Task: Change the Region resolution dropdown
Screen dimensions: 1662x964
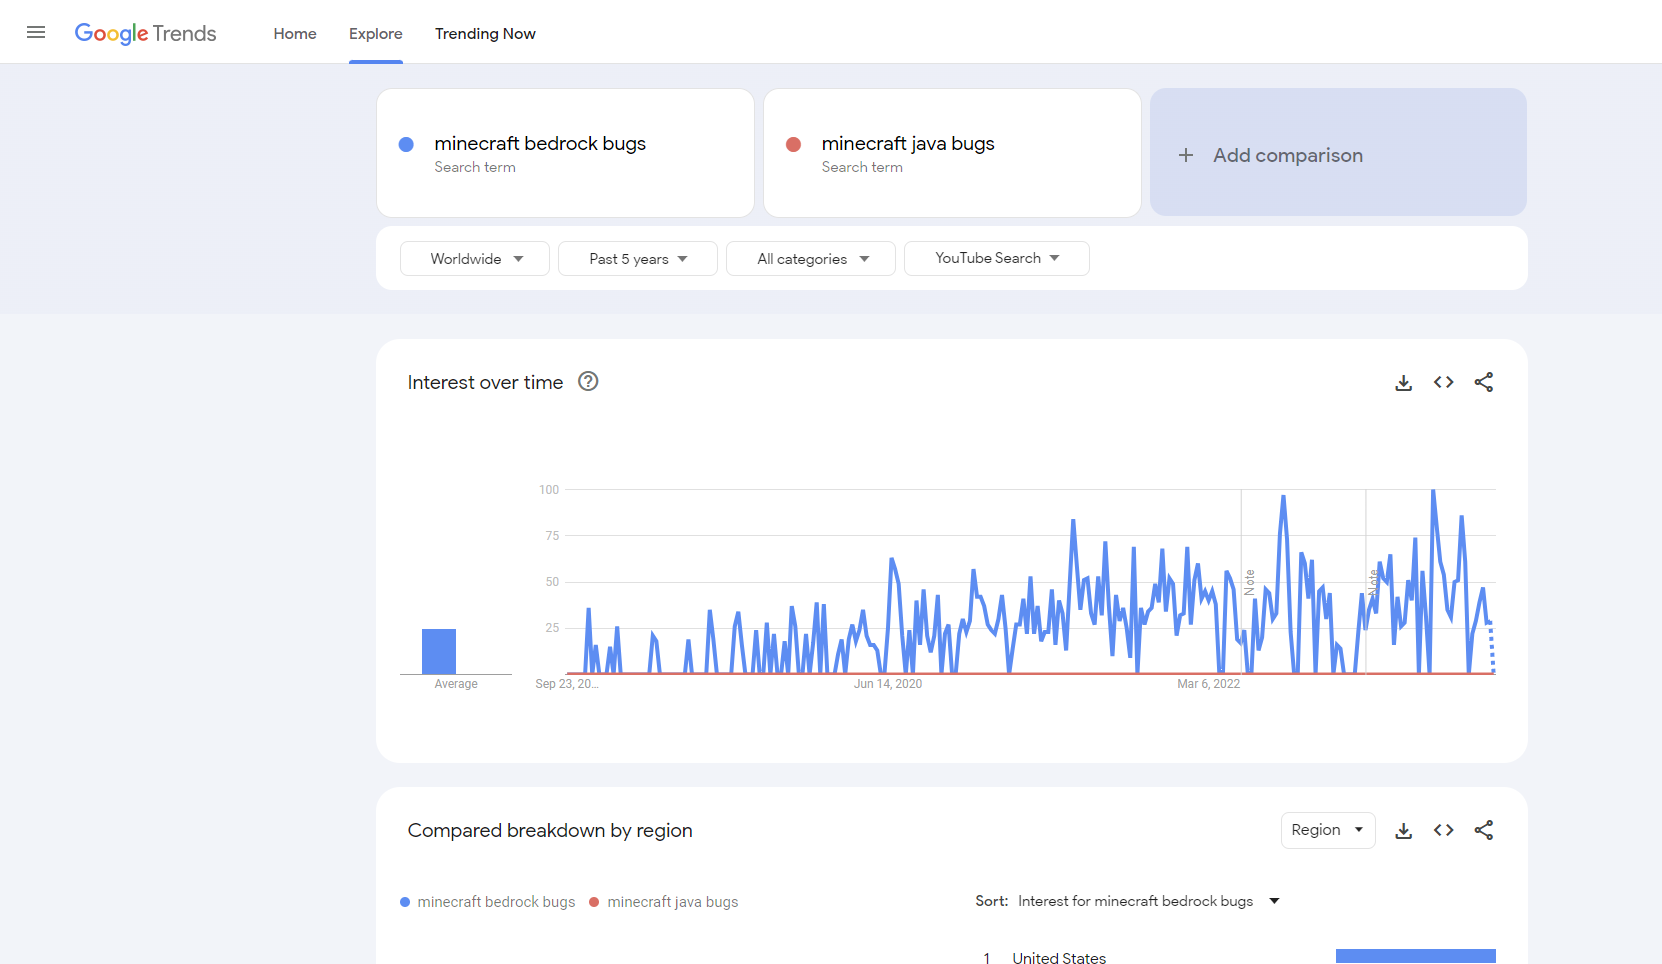Action: click(1328, 830)
